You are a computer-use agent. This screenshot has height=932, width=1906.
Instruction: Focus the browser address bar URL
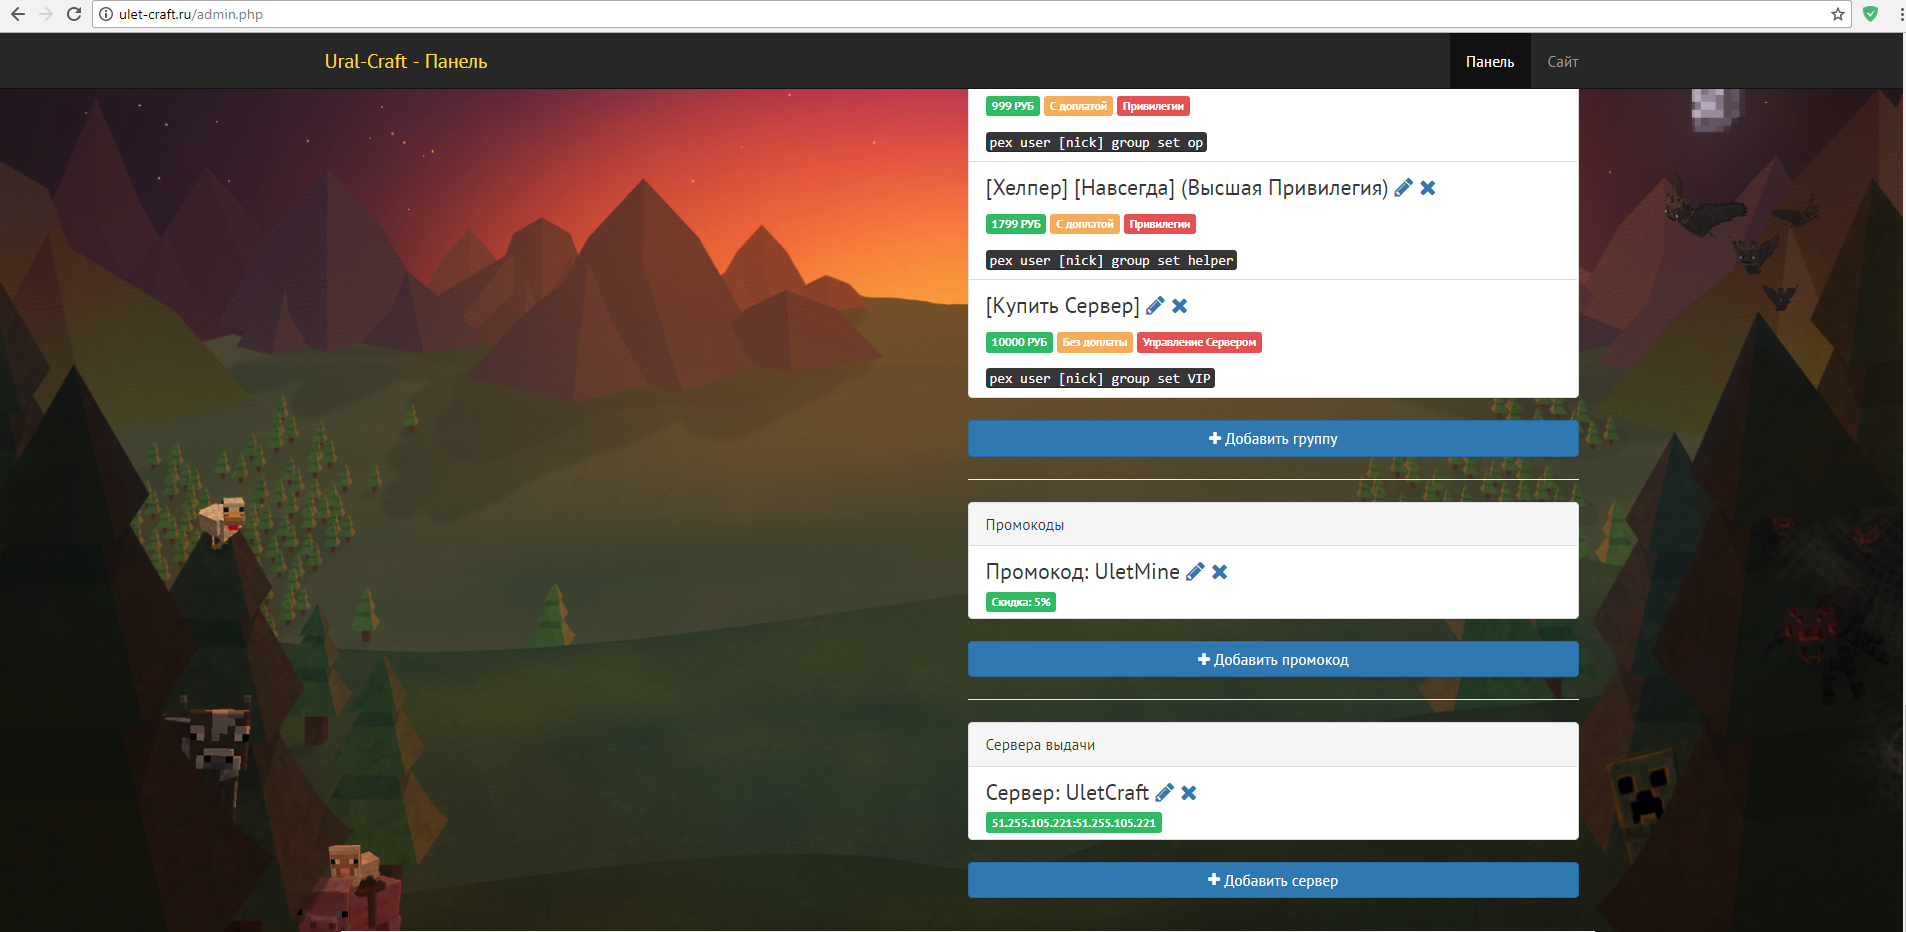pyautogui.click(x=600, y=14)
